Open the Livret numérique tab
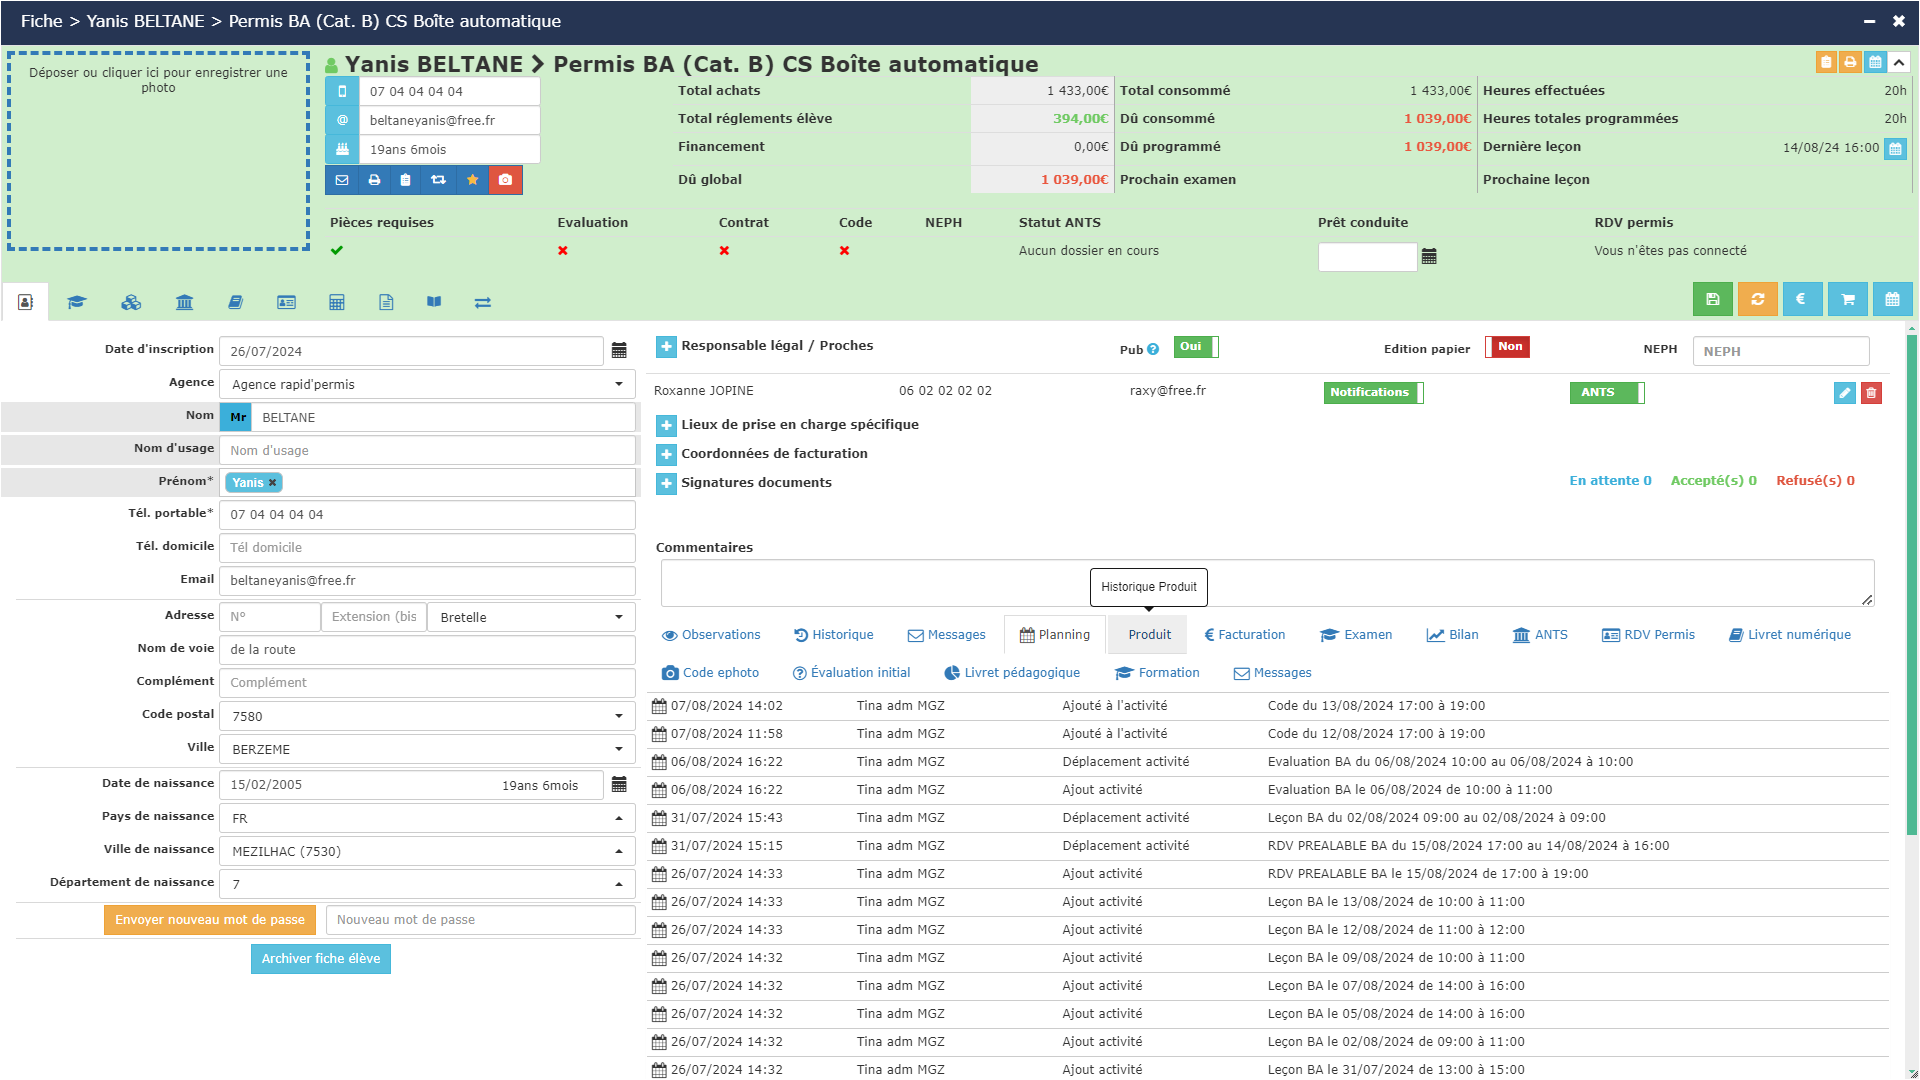This screenshot has height=1080, width=1920. click(1790, 635)
